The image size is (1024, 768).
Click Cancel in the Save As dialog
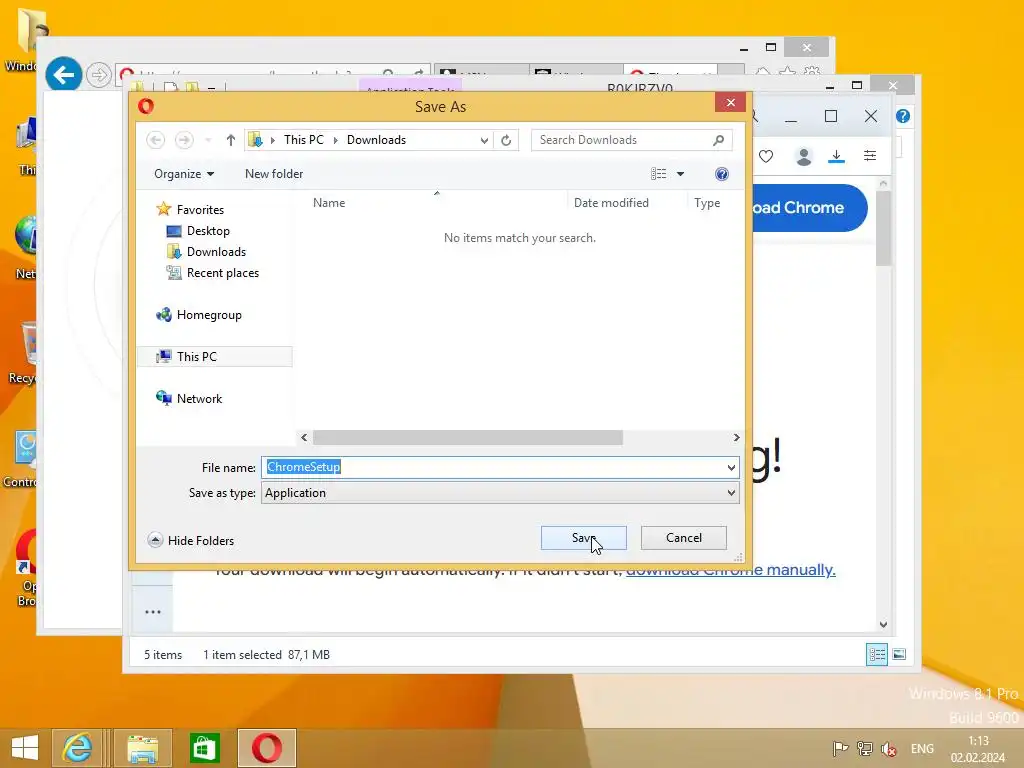[683, 537]
